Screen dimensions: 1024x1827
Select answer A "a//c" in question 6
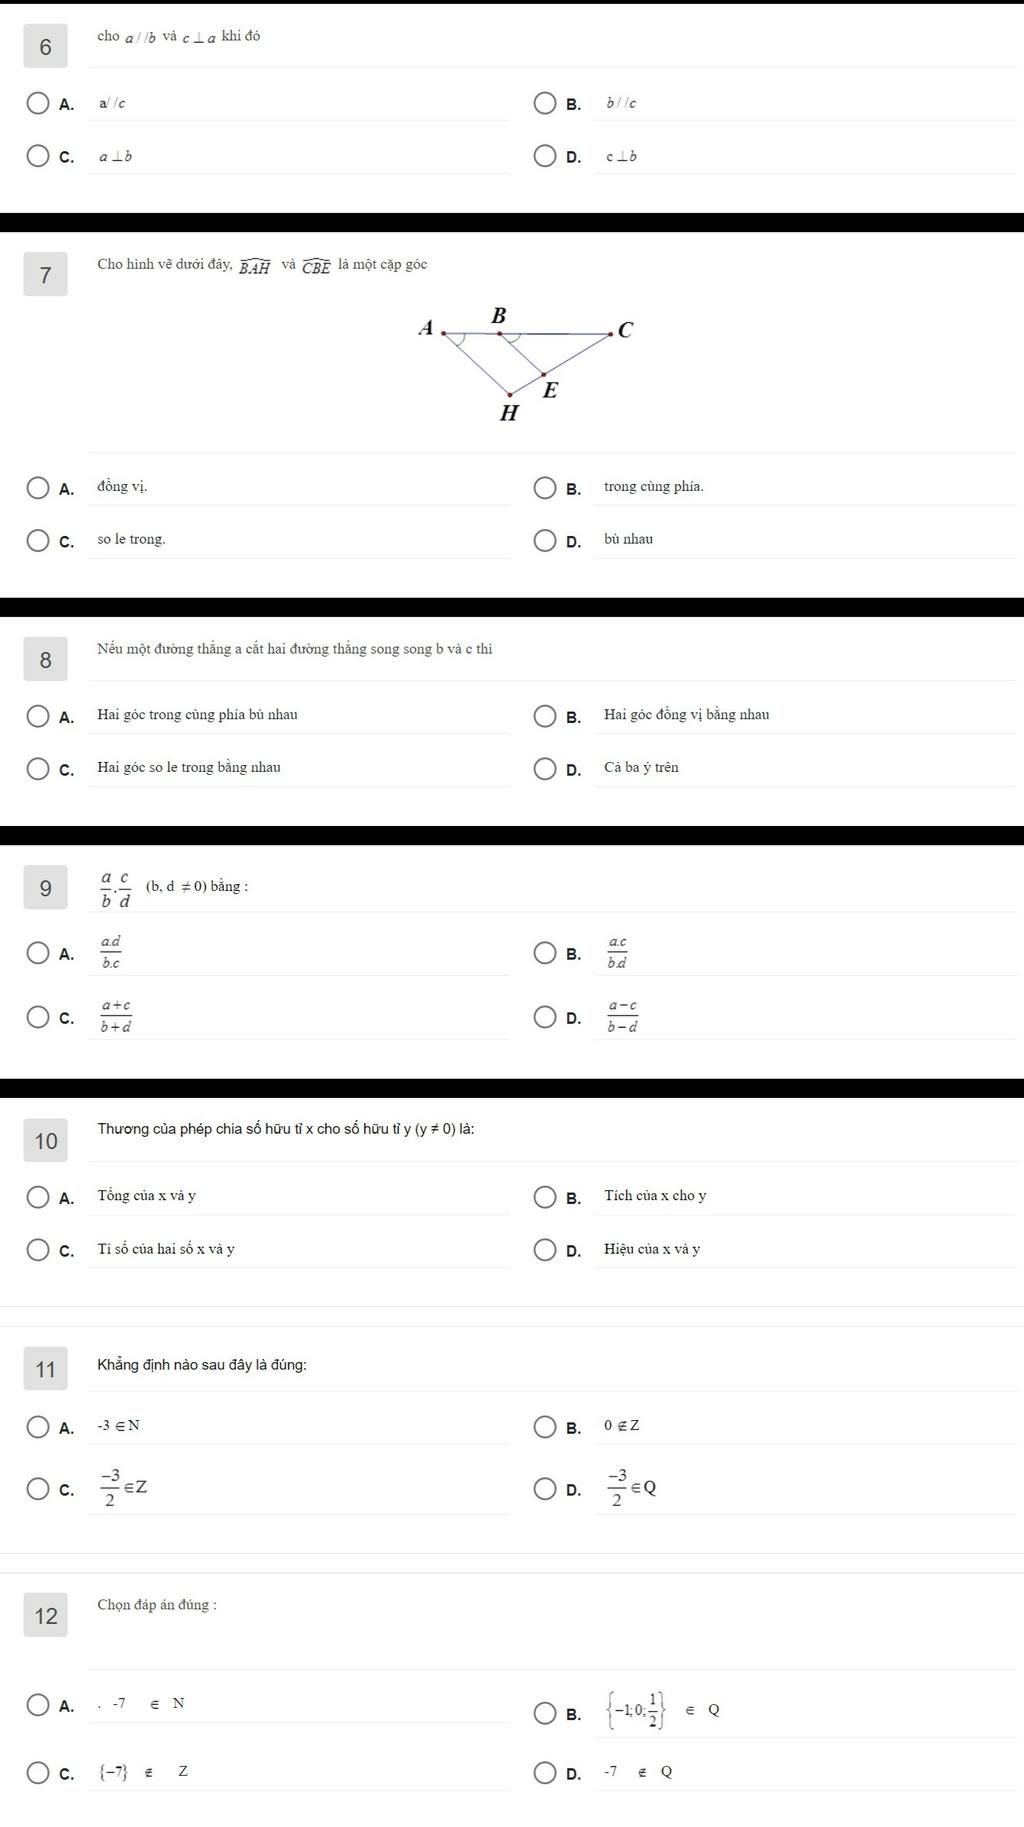(x=38, y=103)
